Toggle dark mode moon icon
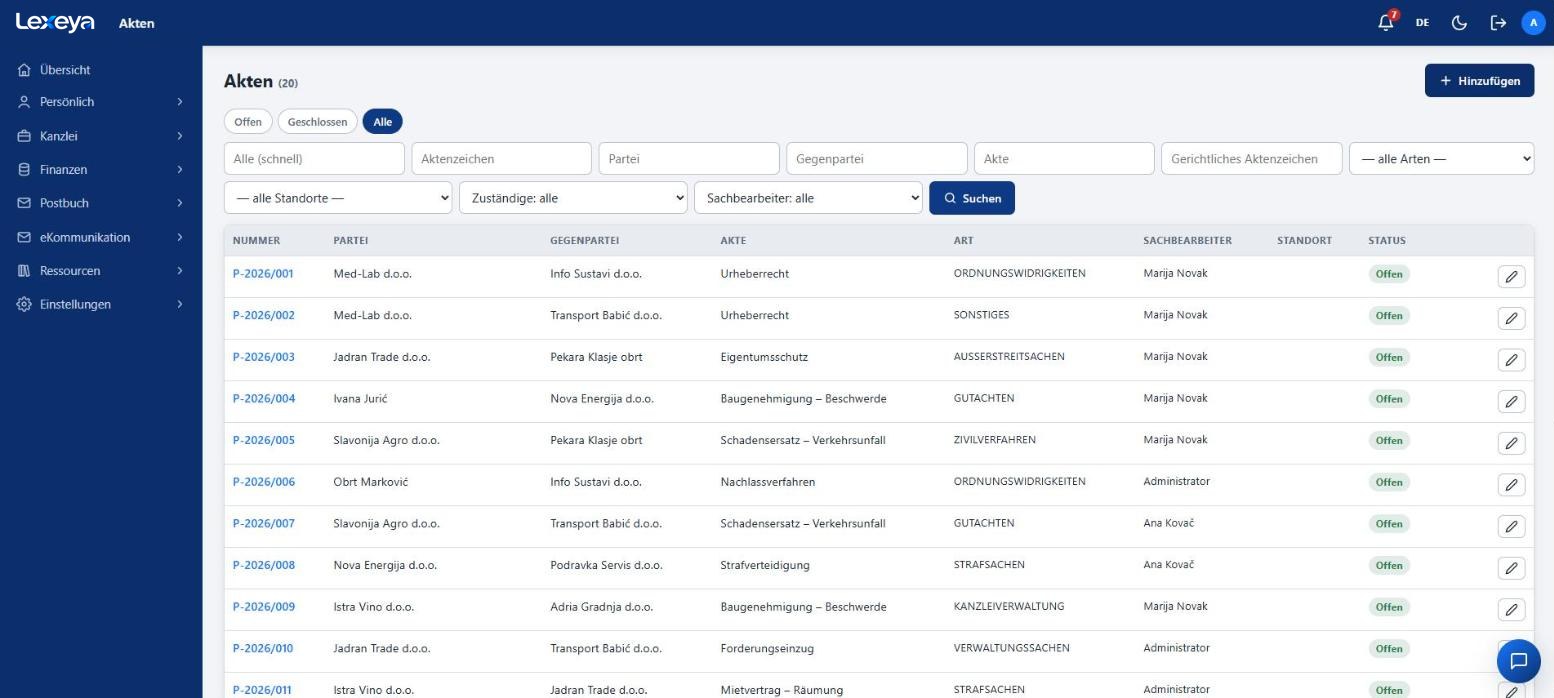 (1459, 23)
